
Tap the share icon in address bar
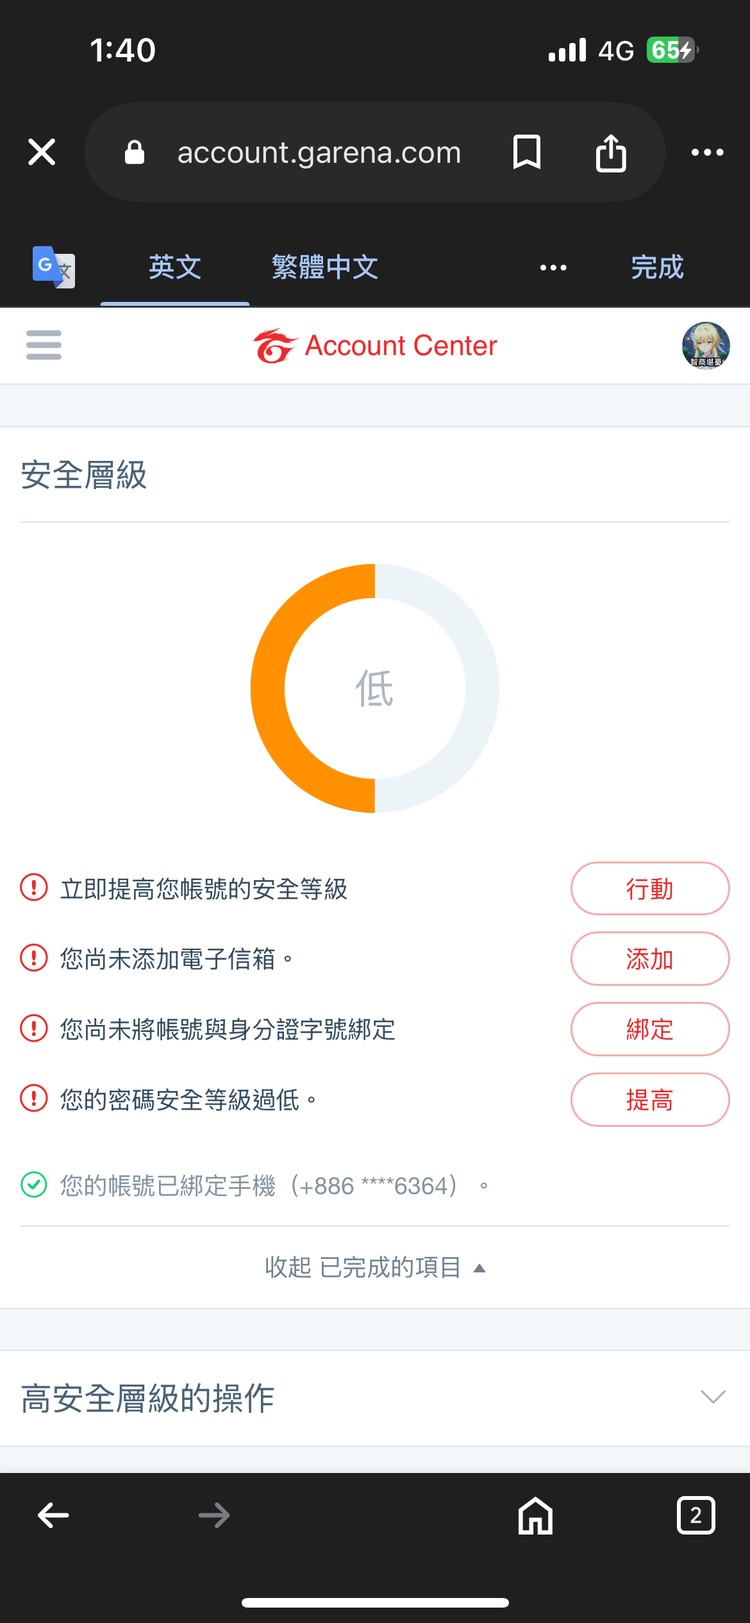click(x=611, y=153)
